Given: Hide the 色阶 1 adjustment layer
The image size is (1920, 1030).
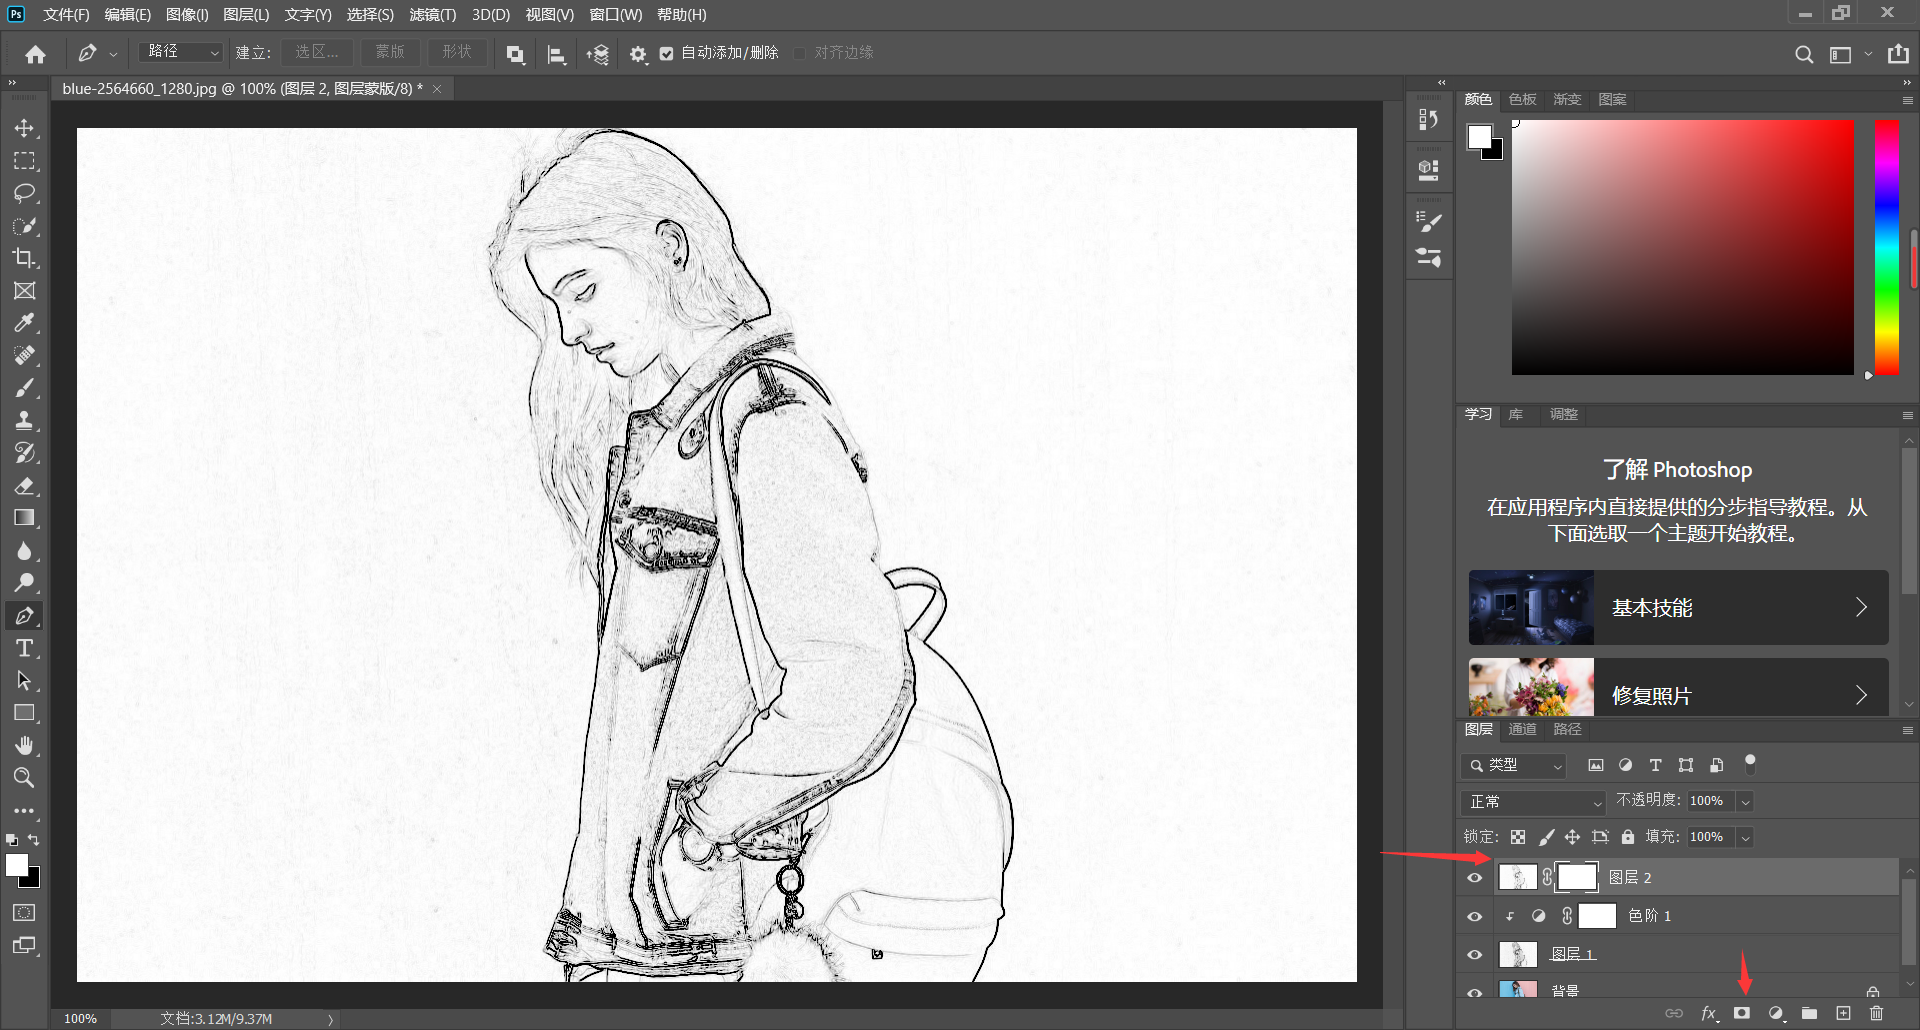Looking at the screenshot, I should [x=1474, y=916].
